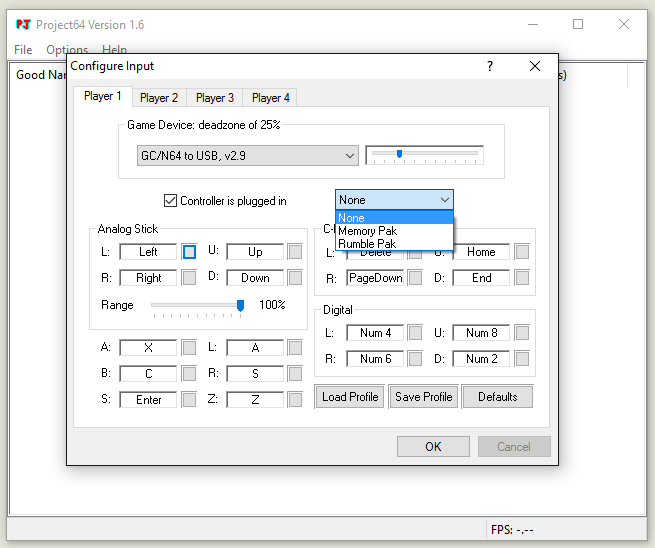Image resolution: width=655 pixels, height=548 pixels.
Task: Click the Save Profile button
Action: pos(424,396)
